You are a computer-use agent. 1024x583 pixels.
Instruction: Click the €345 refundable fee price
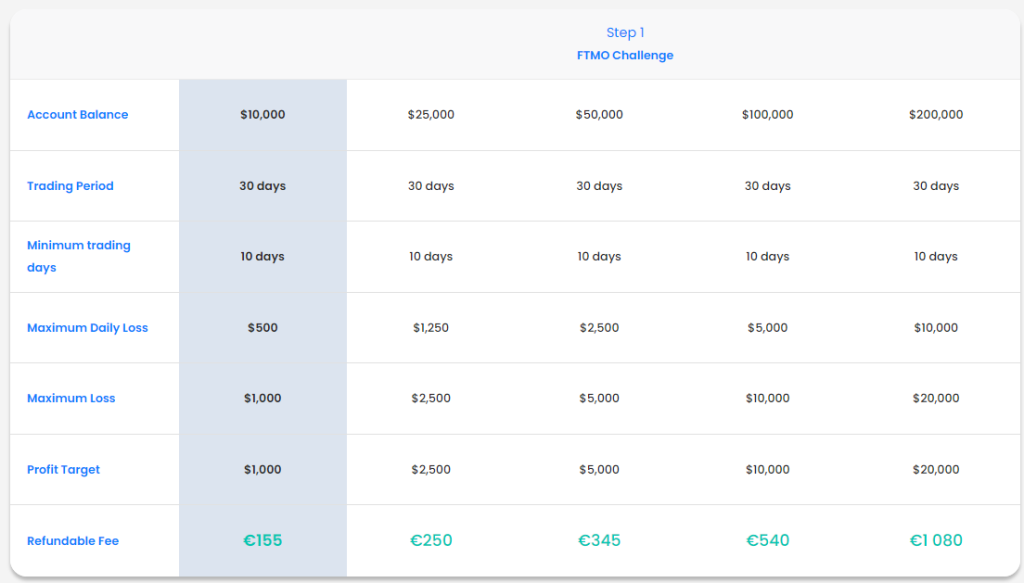pos(599,540)
